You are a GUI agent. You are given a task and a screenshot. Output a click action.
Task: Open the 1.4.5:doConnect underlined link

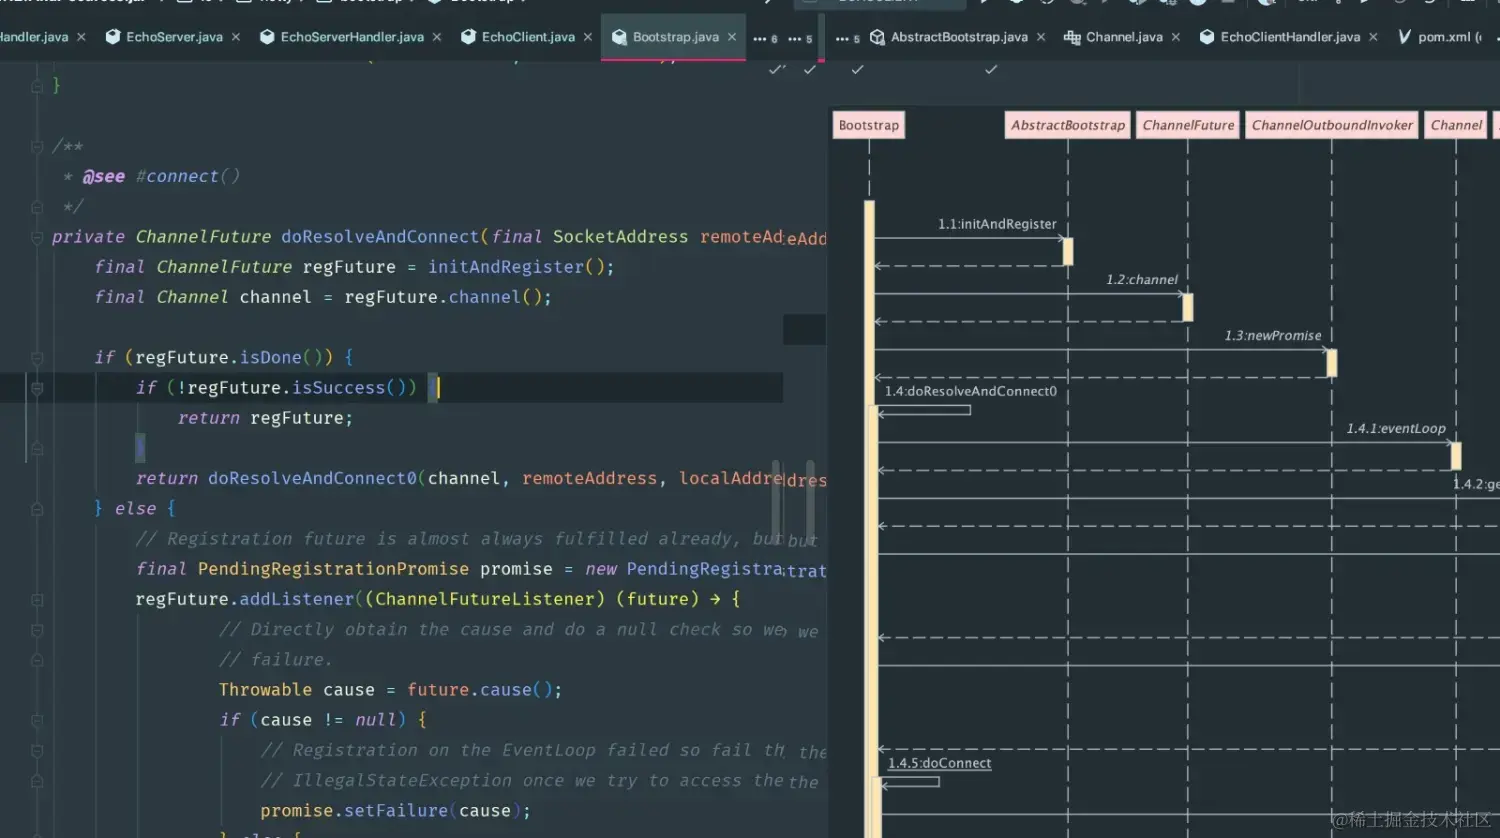tap(940, 763)
